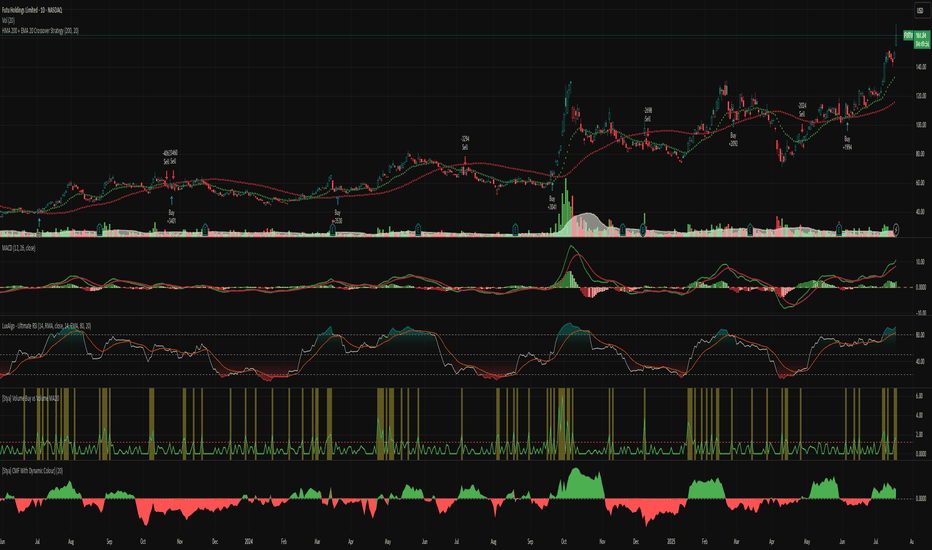932x550 pixels.
Task: Click the earnings marker in November 2024
Action: tap(622, 230)
